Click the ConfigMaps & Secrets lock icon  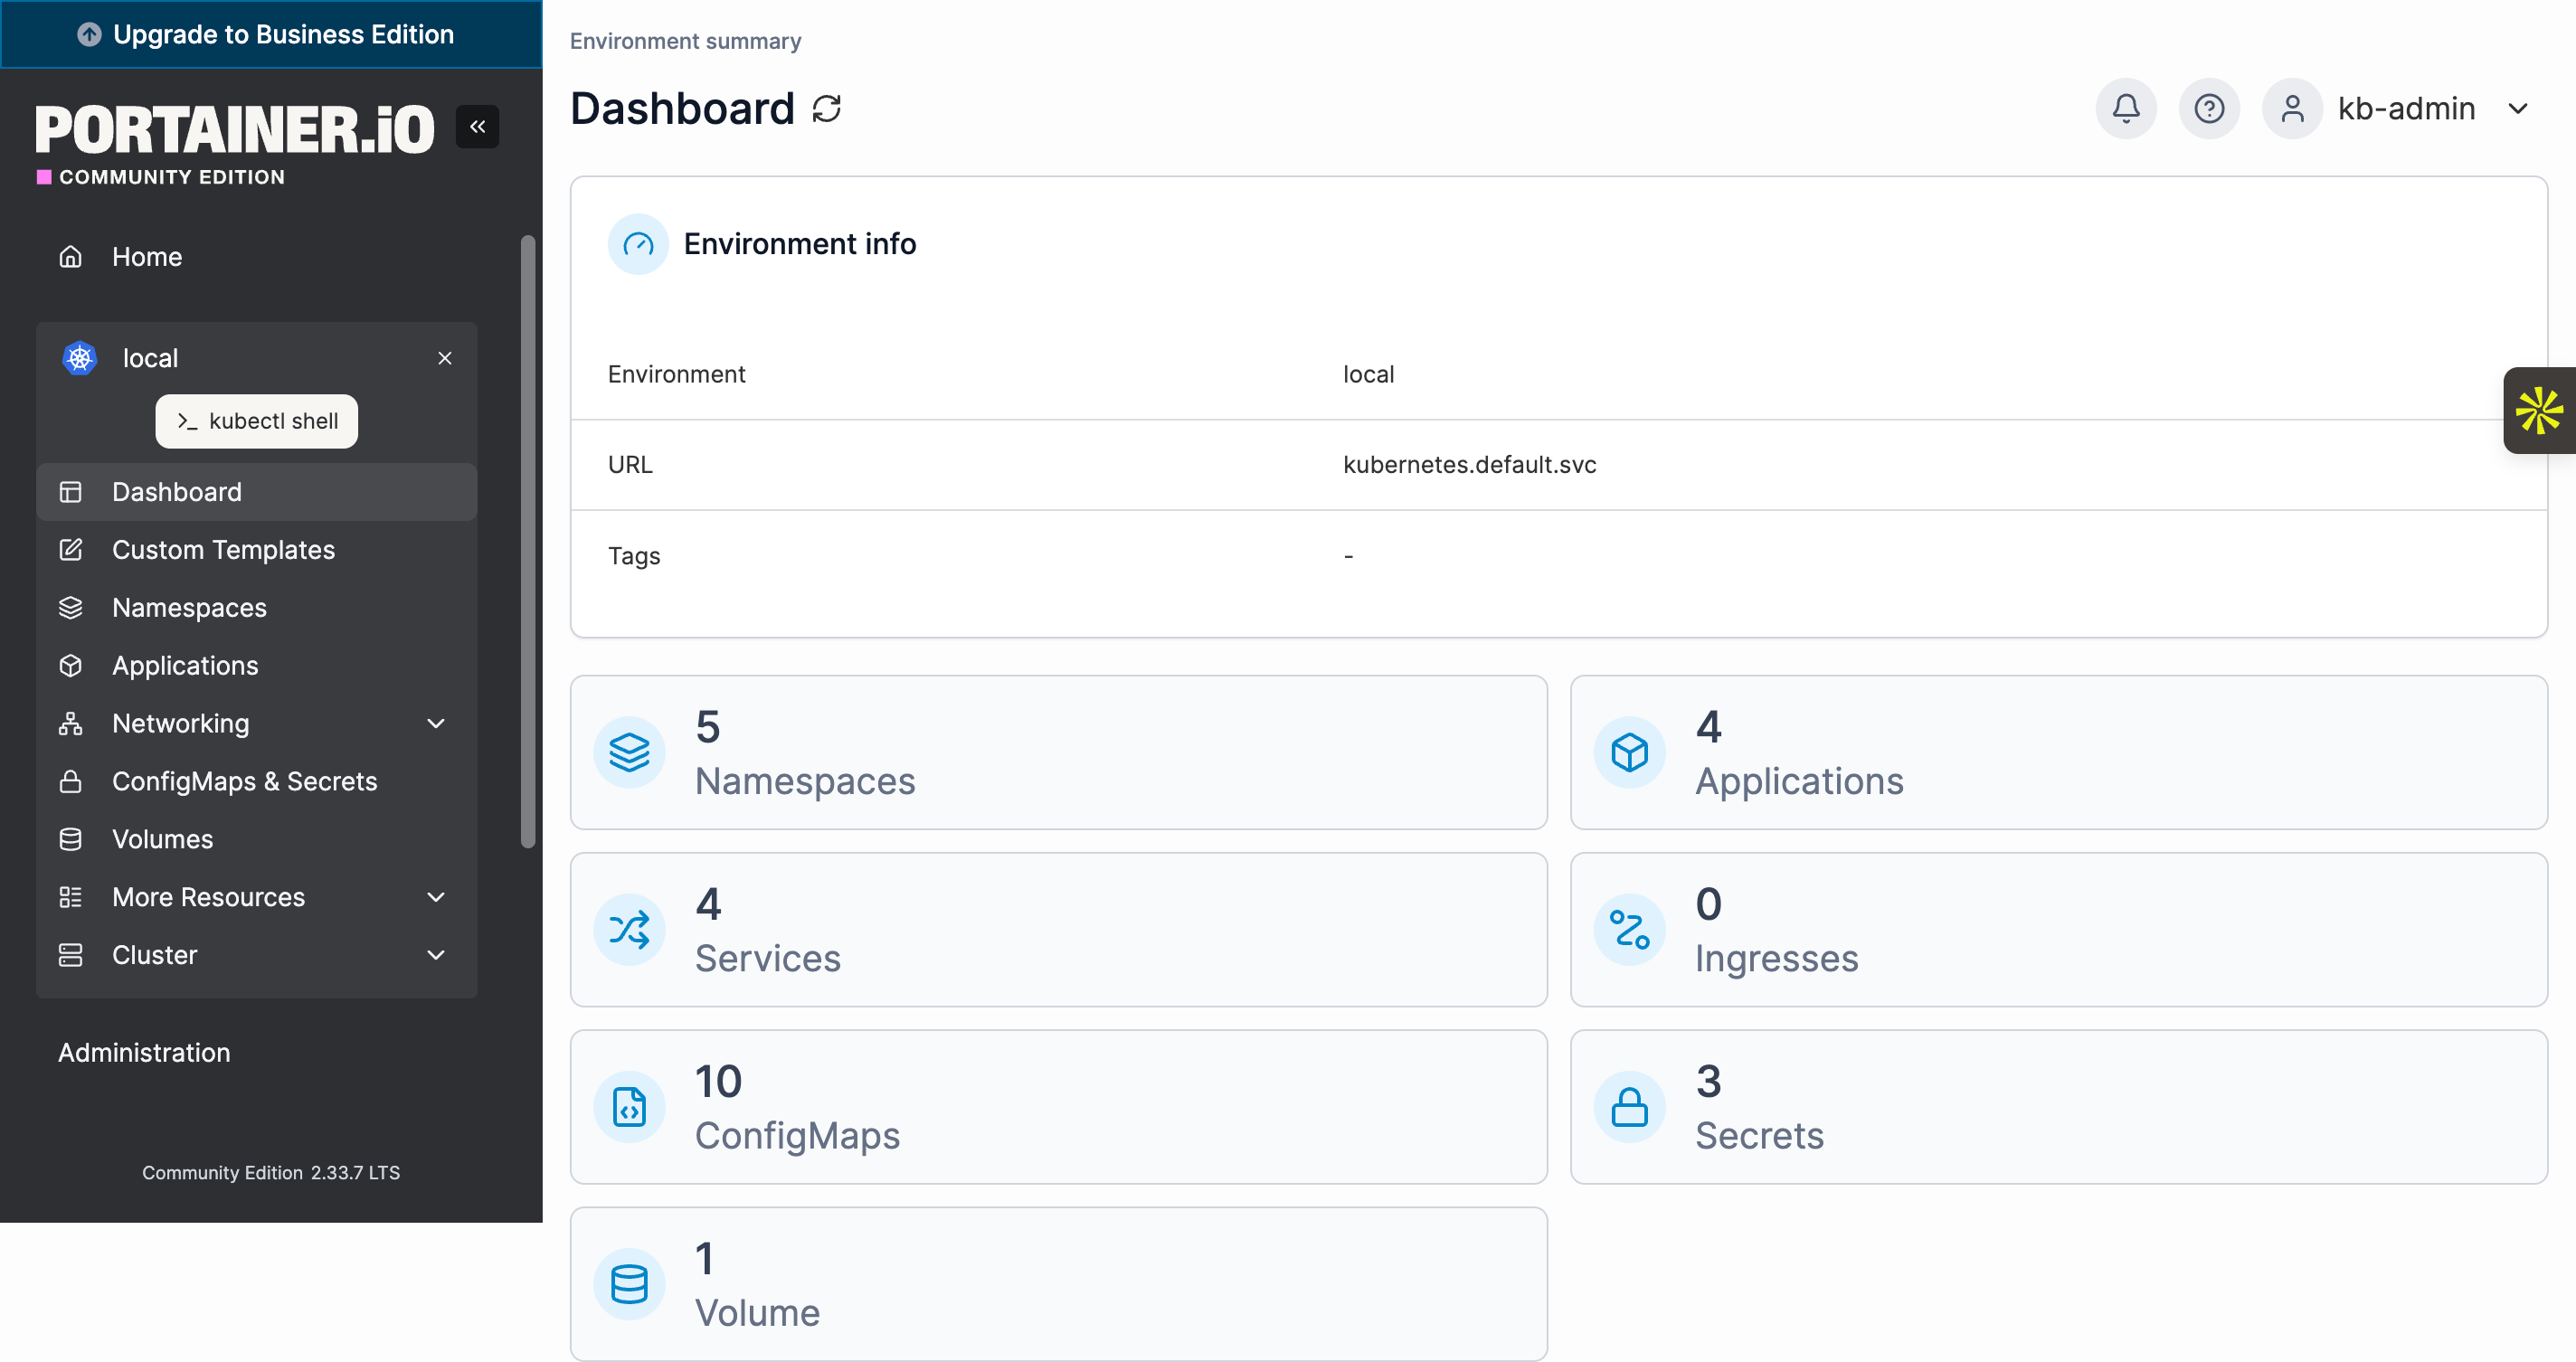click(70, 782)
